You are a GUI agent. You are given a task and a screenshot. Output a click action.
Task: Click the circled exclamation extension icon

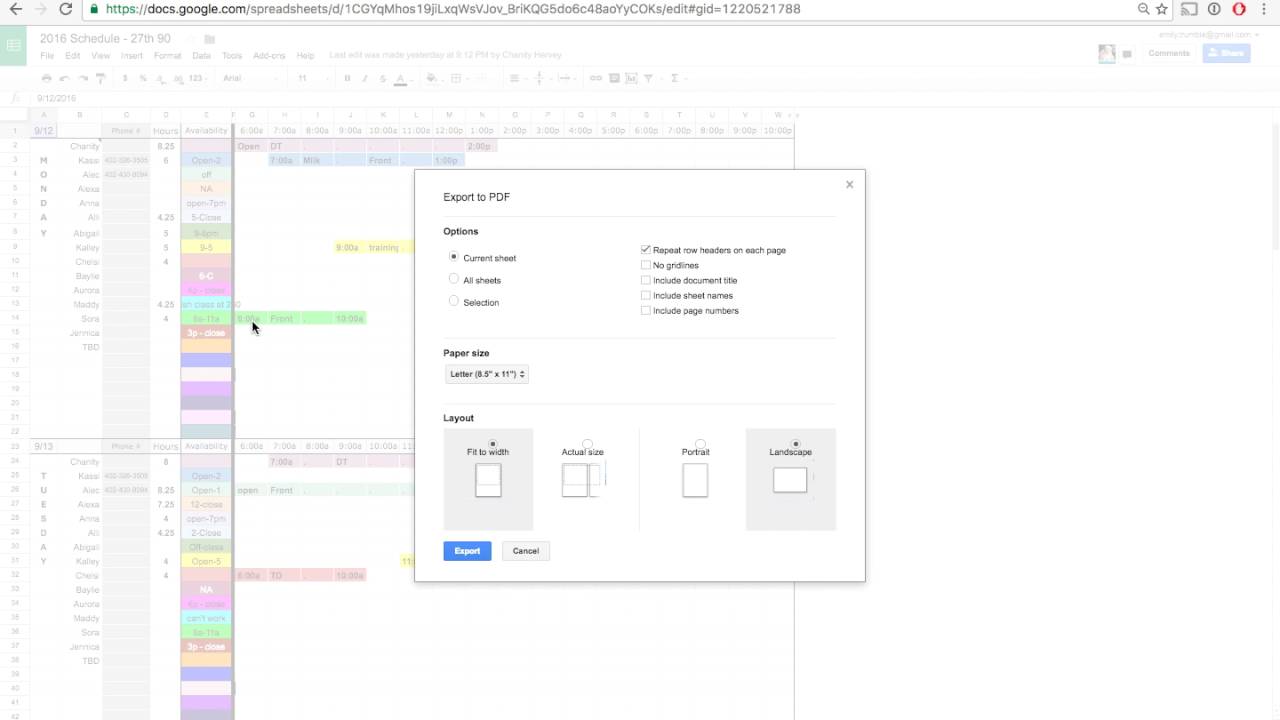click(1214, 9)
